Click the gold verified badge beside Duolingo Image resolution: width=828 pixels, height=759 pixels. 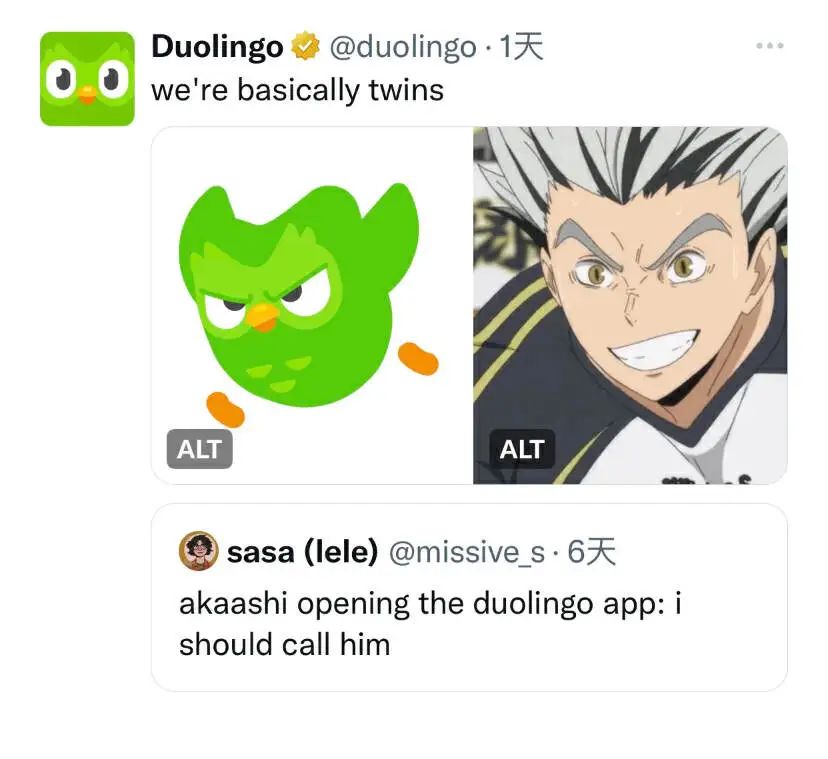coord(306,46)
